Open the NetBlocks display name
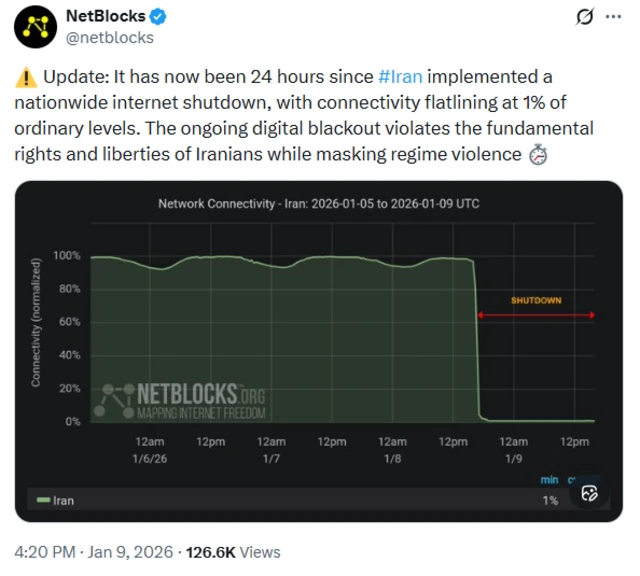 pyautogui.click(x=104, y=17)
